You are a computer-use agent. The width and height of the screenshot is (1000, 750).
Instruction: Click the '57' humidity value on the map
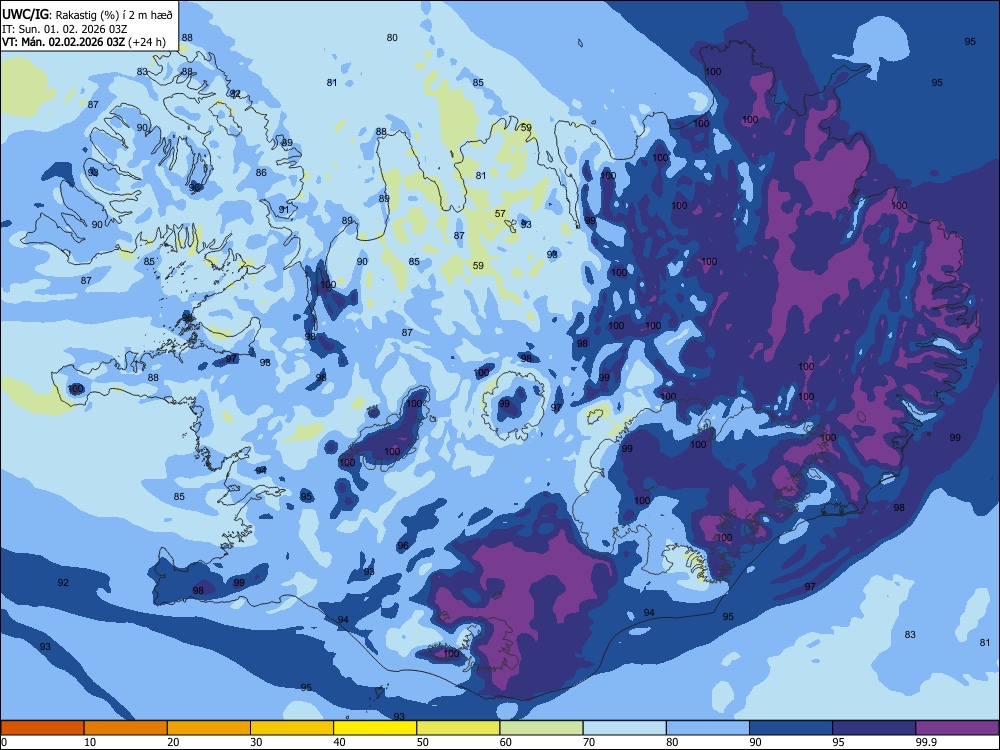(500, 214)
